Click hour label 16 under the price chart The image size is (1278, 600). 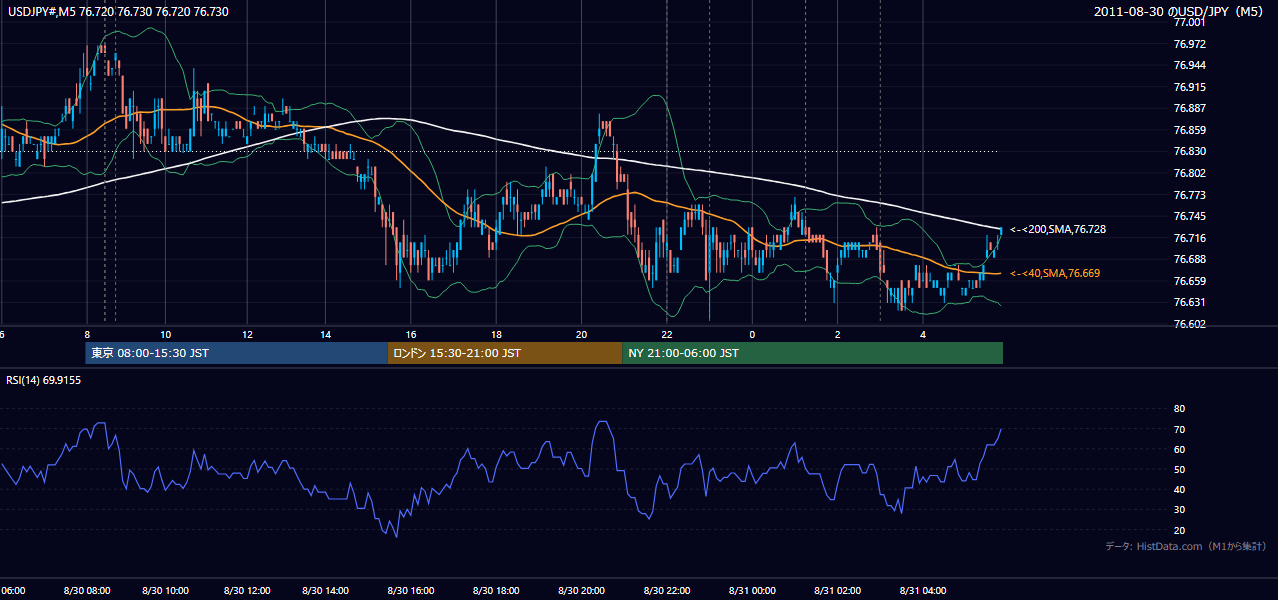(x=411, y=334)
